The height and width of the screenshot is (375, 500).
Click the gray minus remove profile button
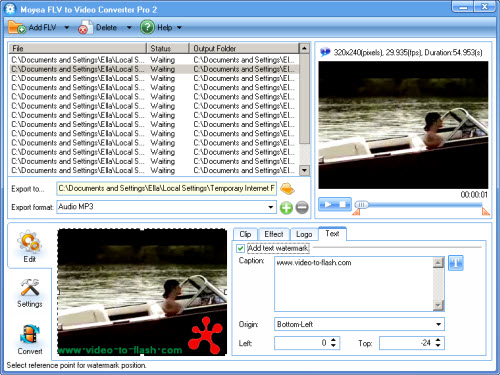click(x=302, y=208)
